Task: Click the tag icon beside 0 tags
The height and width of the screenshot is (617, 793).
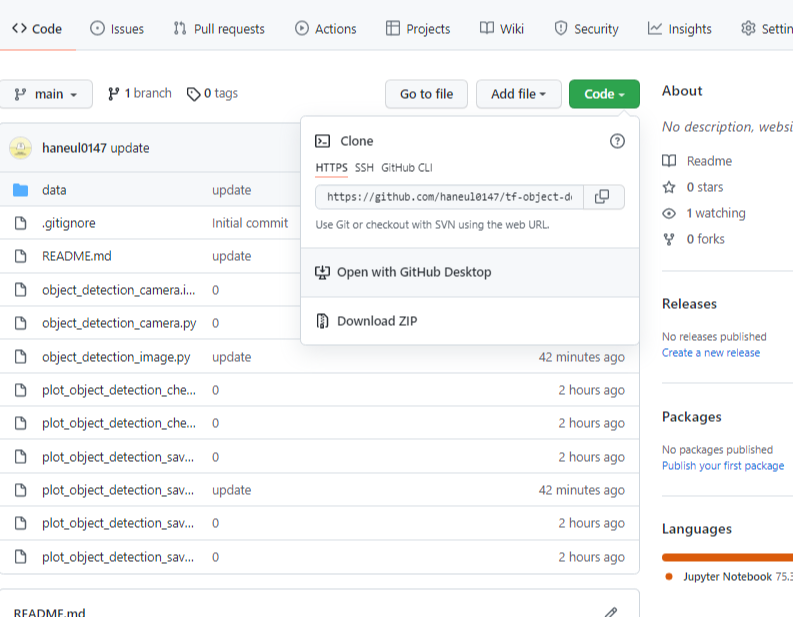Action: 193,94
